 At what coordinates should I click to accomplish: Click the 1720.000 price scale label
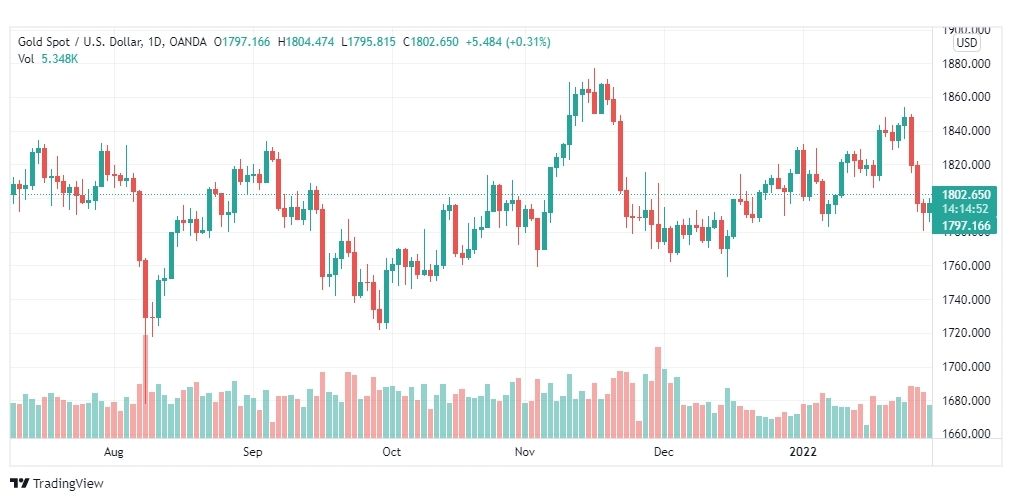[x=966, y=333]
